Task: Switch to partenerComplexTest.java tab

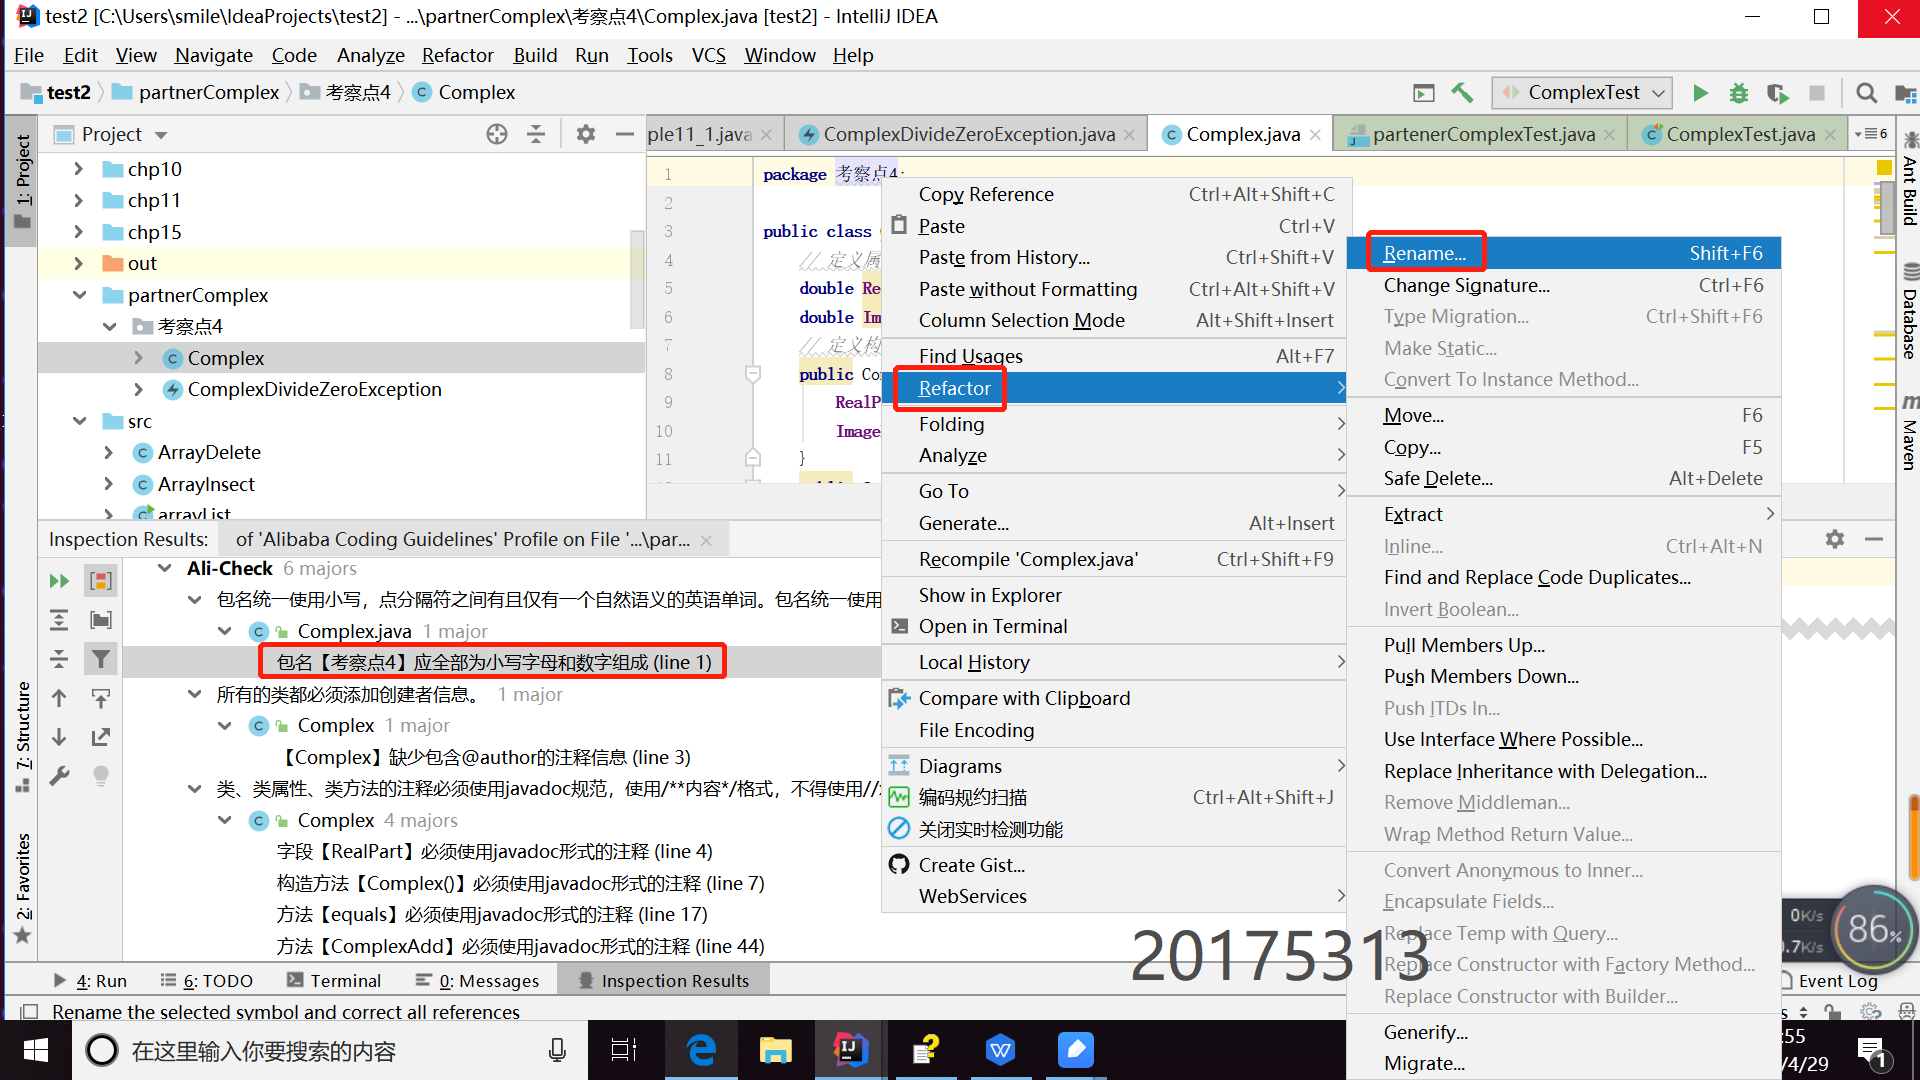Action: (1482, 134)
